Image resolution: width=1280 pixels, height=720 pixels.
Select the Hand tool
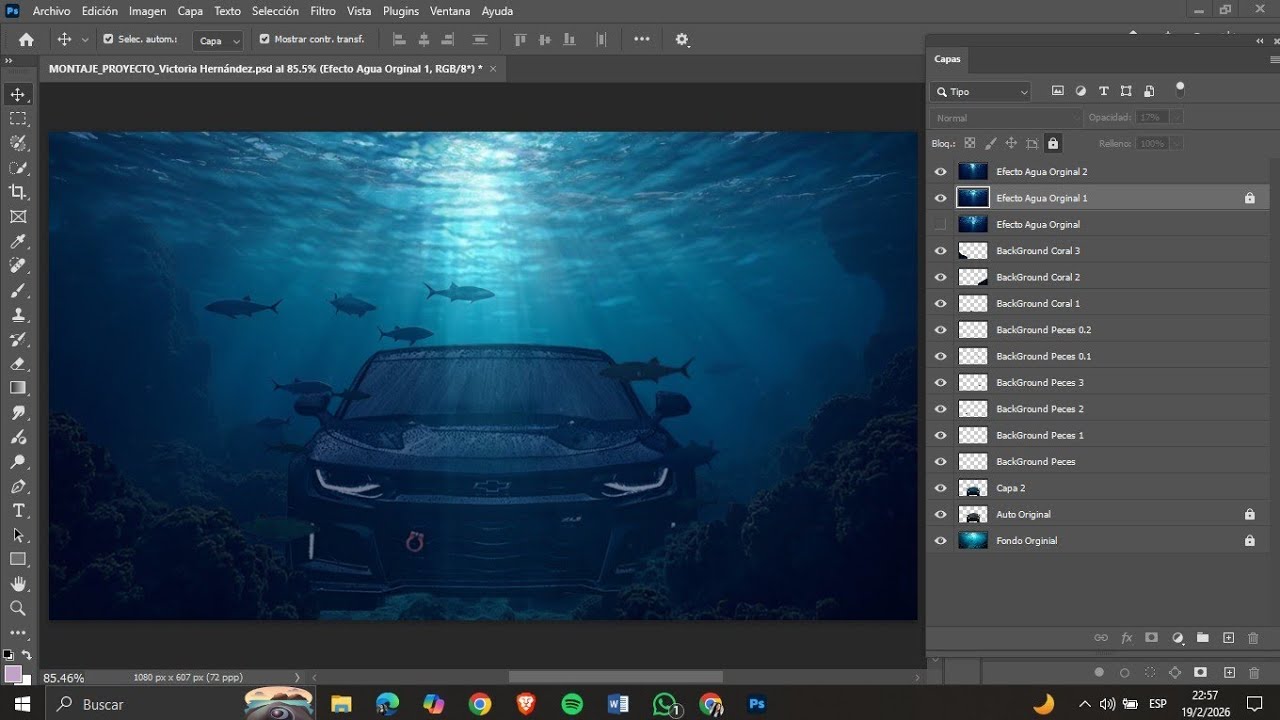[x=18, y=583]
